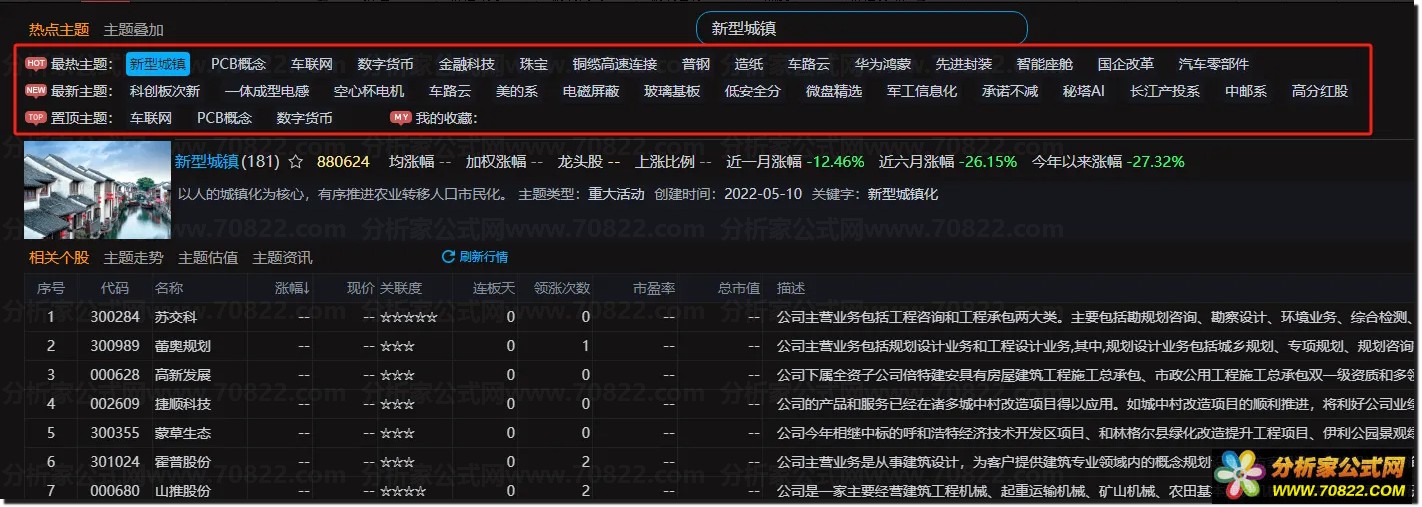
Task: Select the 高分红股 theme
Action: click(1320, 91)
